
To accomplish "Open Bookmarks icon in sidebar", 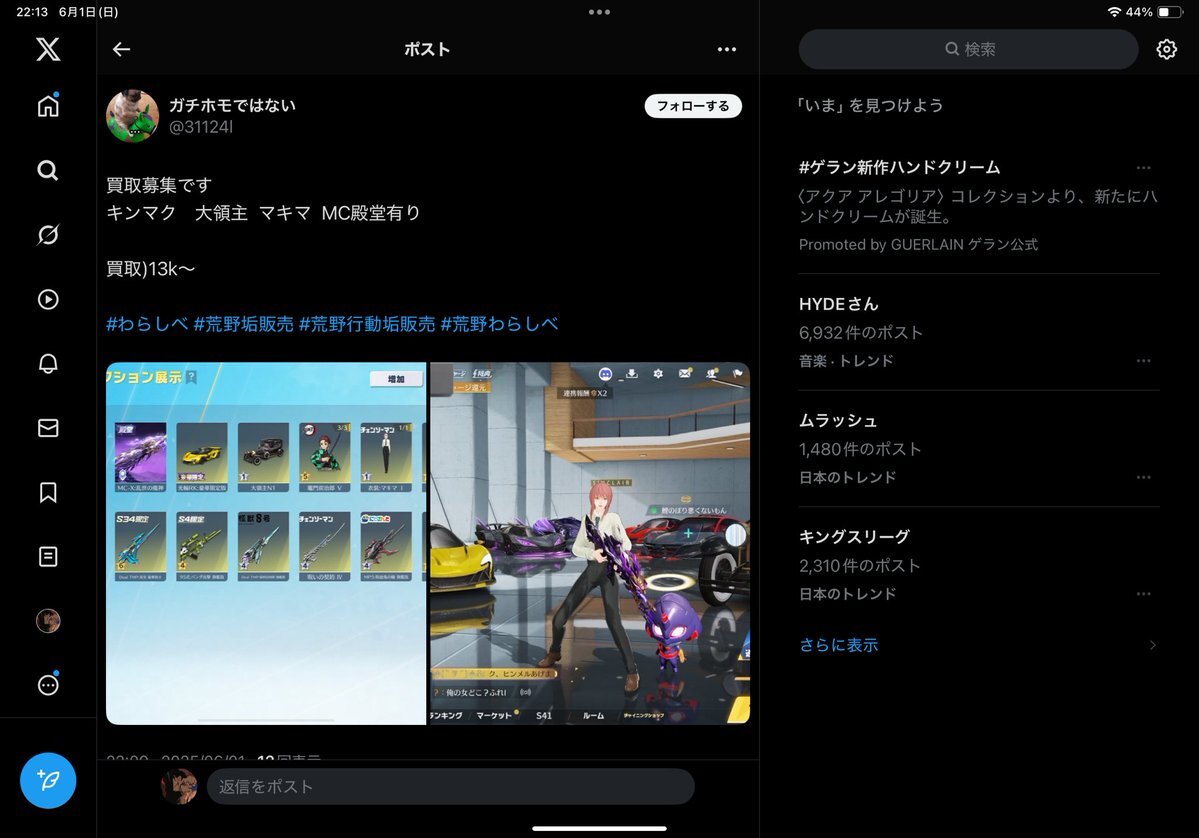I will pyautogui.click(x=48, y=492).
